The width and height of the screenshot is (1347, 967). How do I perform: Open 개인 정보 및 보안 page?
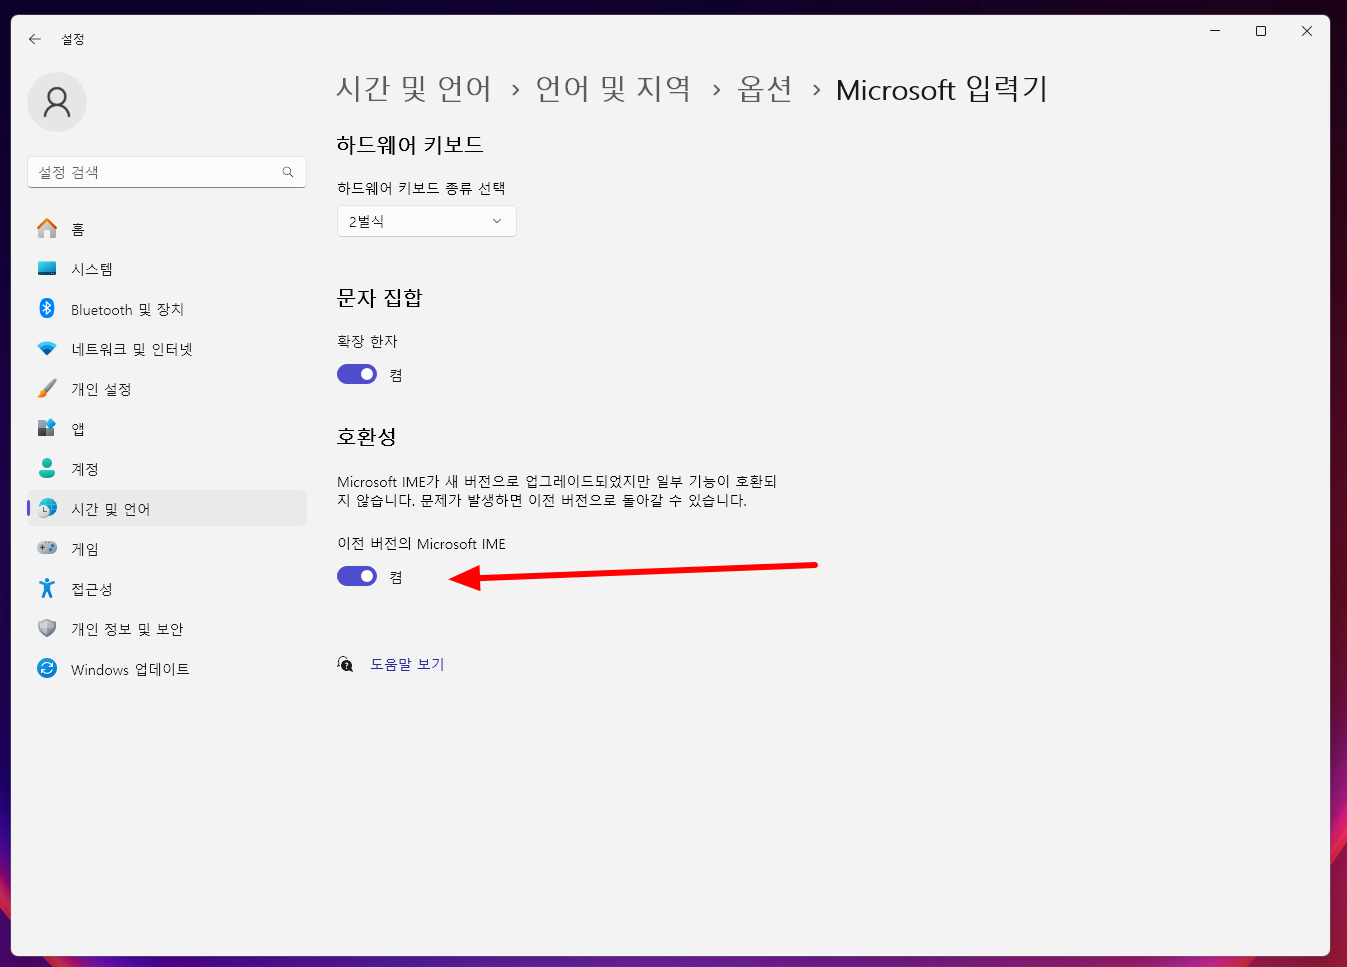(167, 629)
